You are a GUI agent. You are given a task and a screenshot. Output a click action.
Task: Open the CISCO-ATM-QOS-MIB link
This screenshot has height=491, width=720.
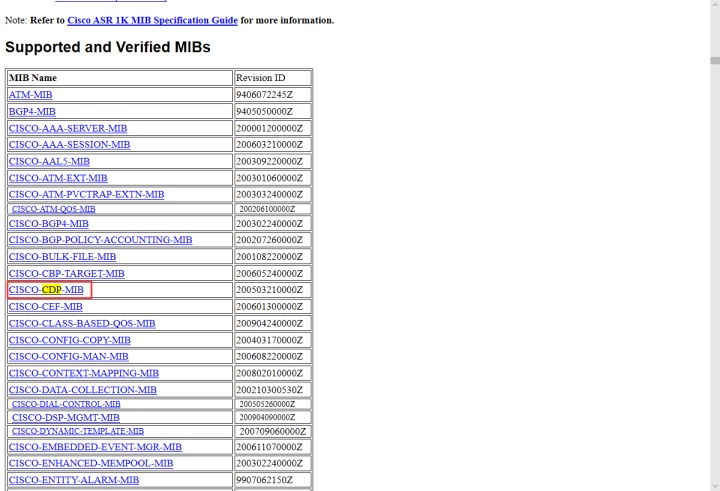(54, 209)
